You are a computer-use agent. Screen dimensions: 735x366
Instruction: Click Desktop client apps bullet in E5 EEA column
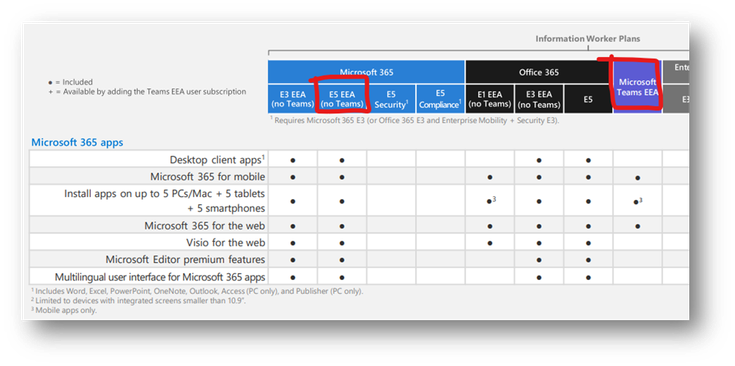click(x=342, y=160)
